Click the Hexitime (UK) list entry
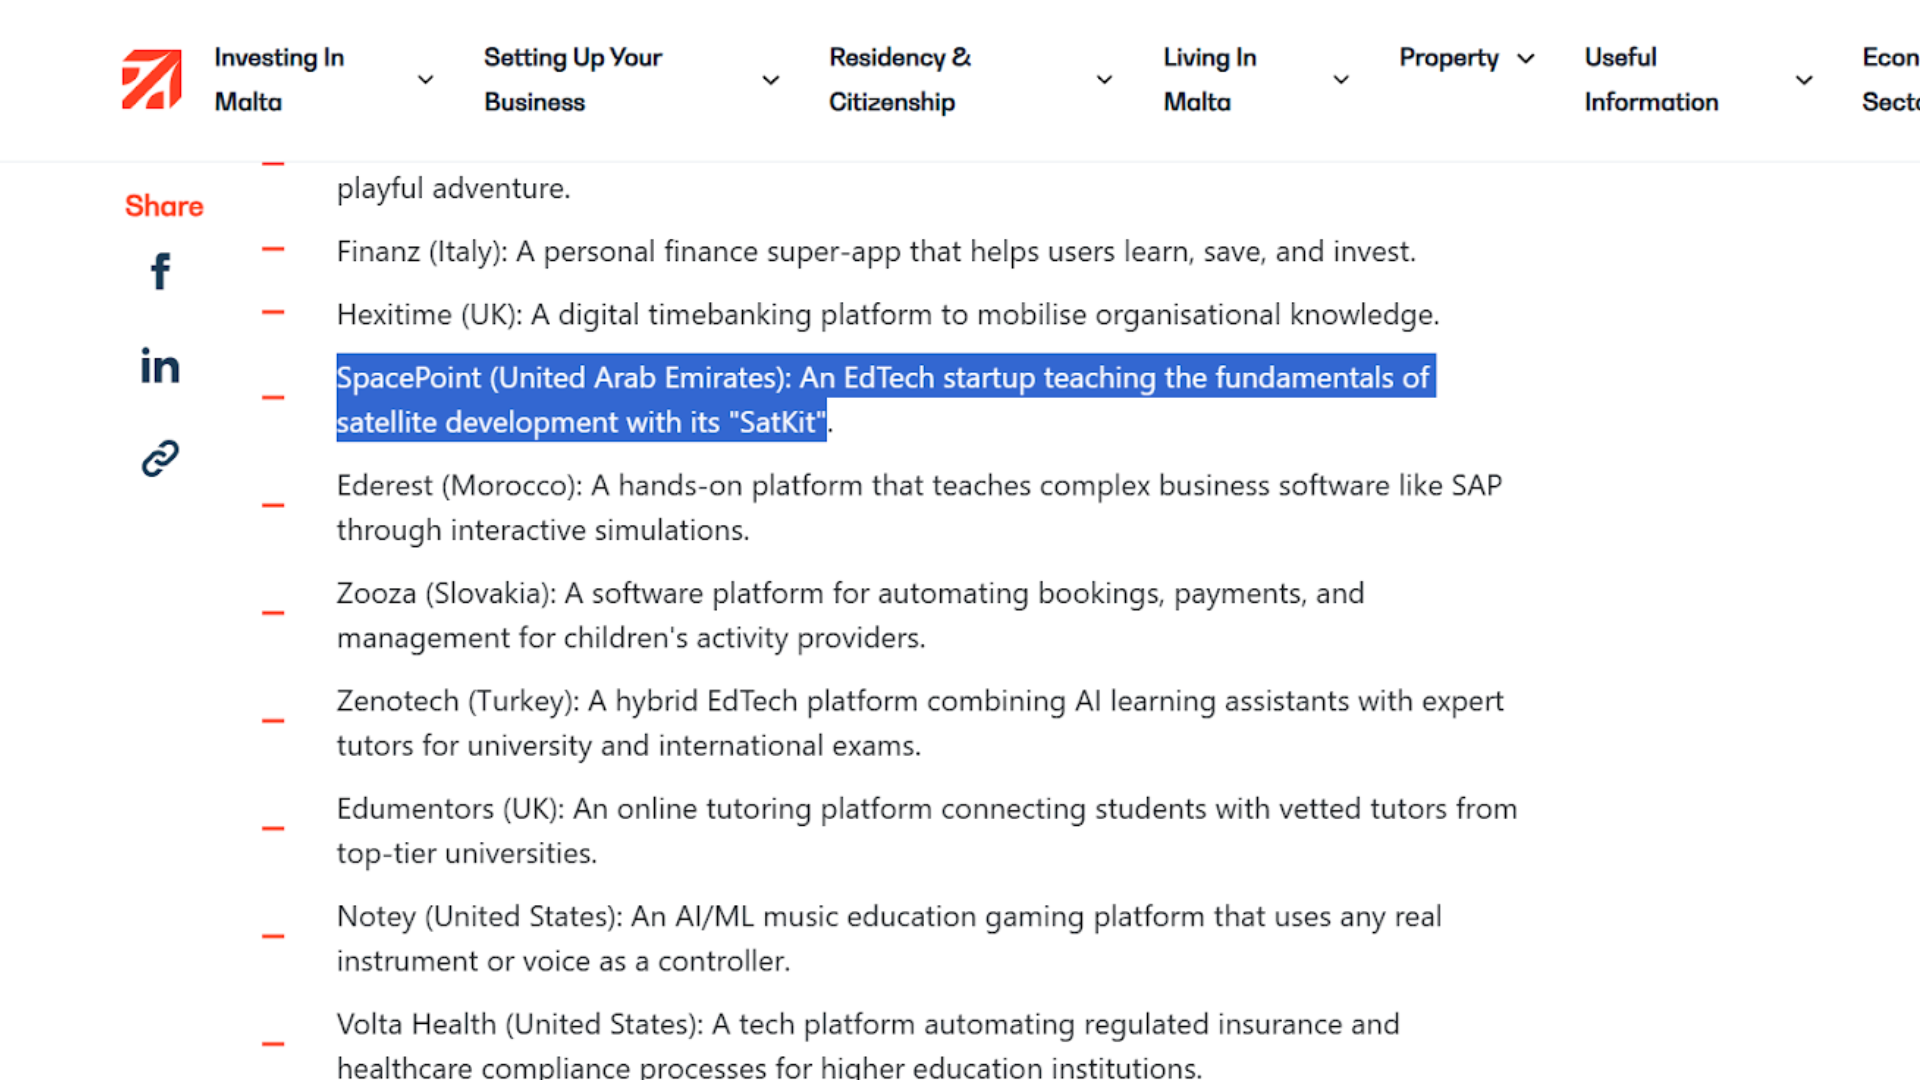Image resolution: width=1920 pixels, height=1080 pixels. click(x=888, y=314)
